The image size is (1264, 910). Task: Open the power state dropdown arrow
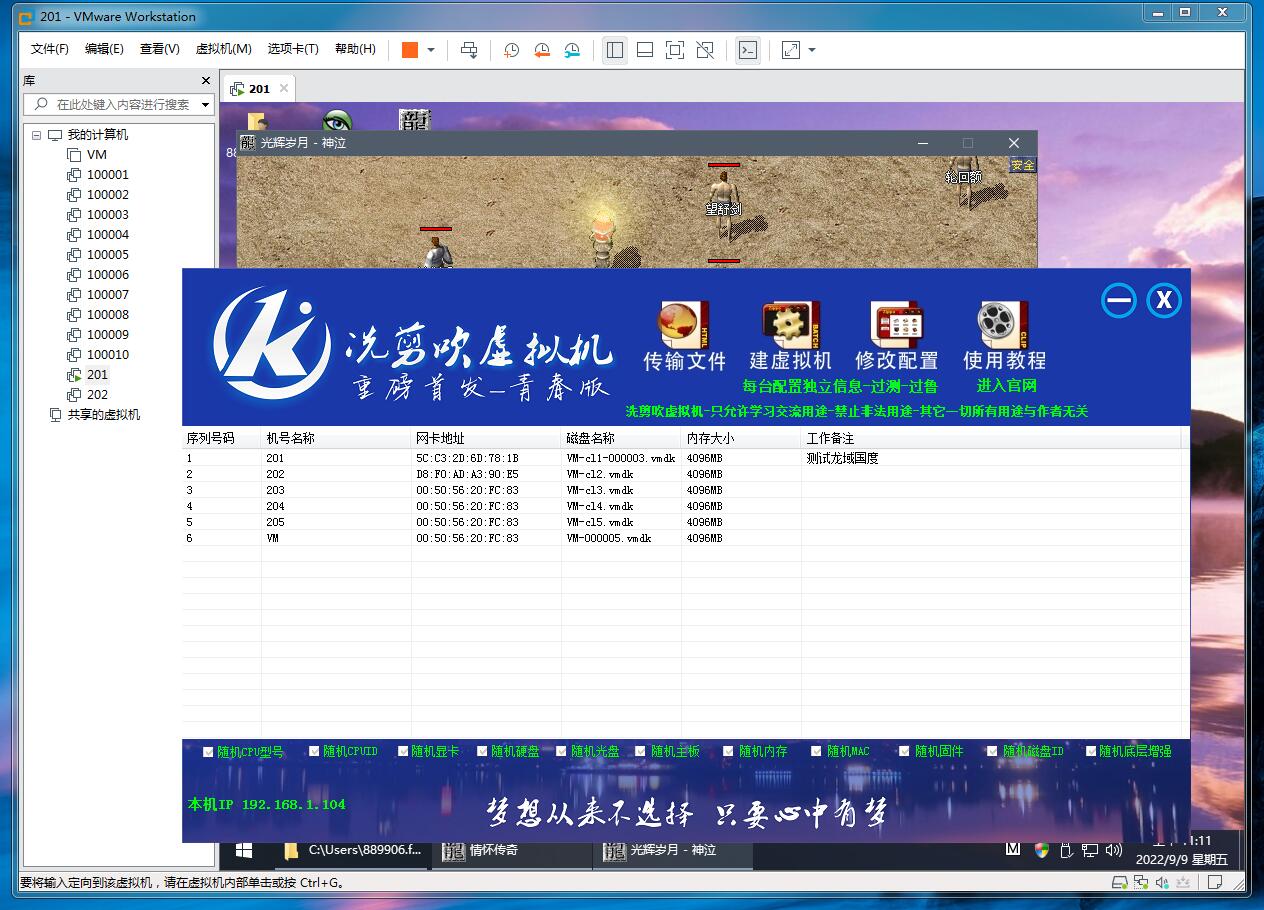(x=431, y=50)
